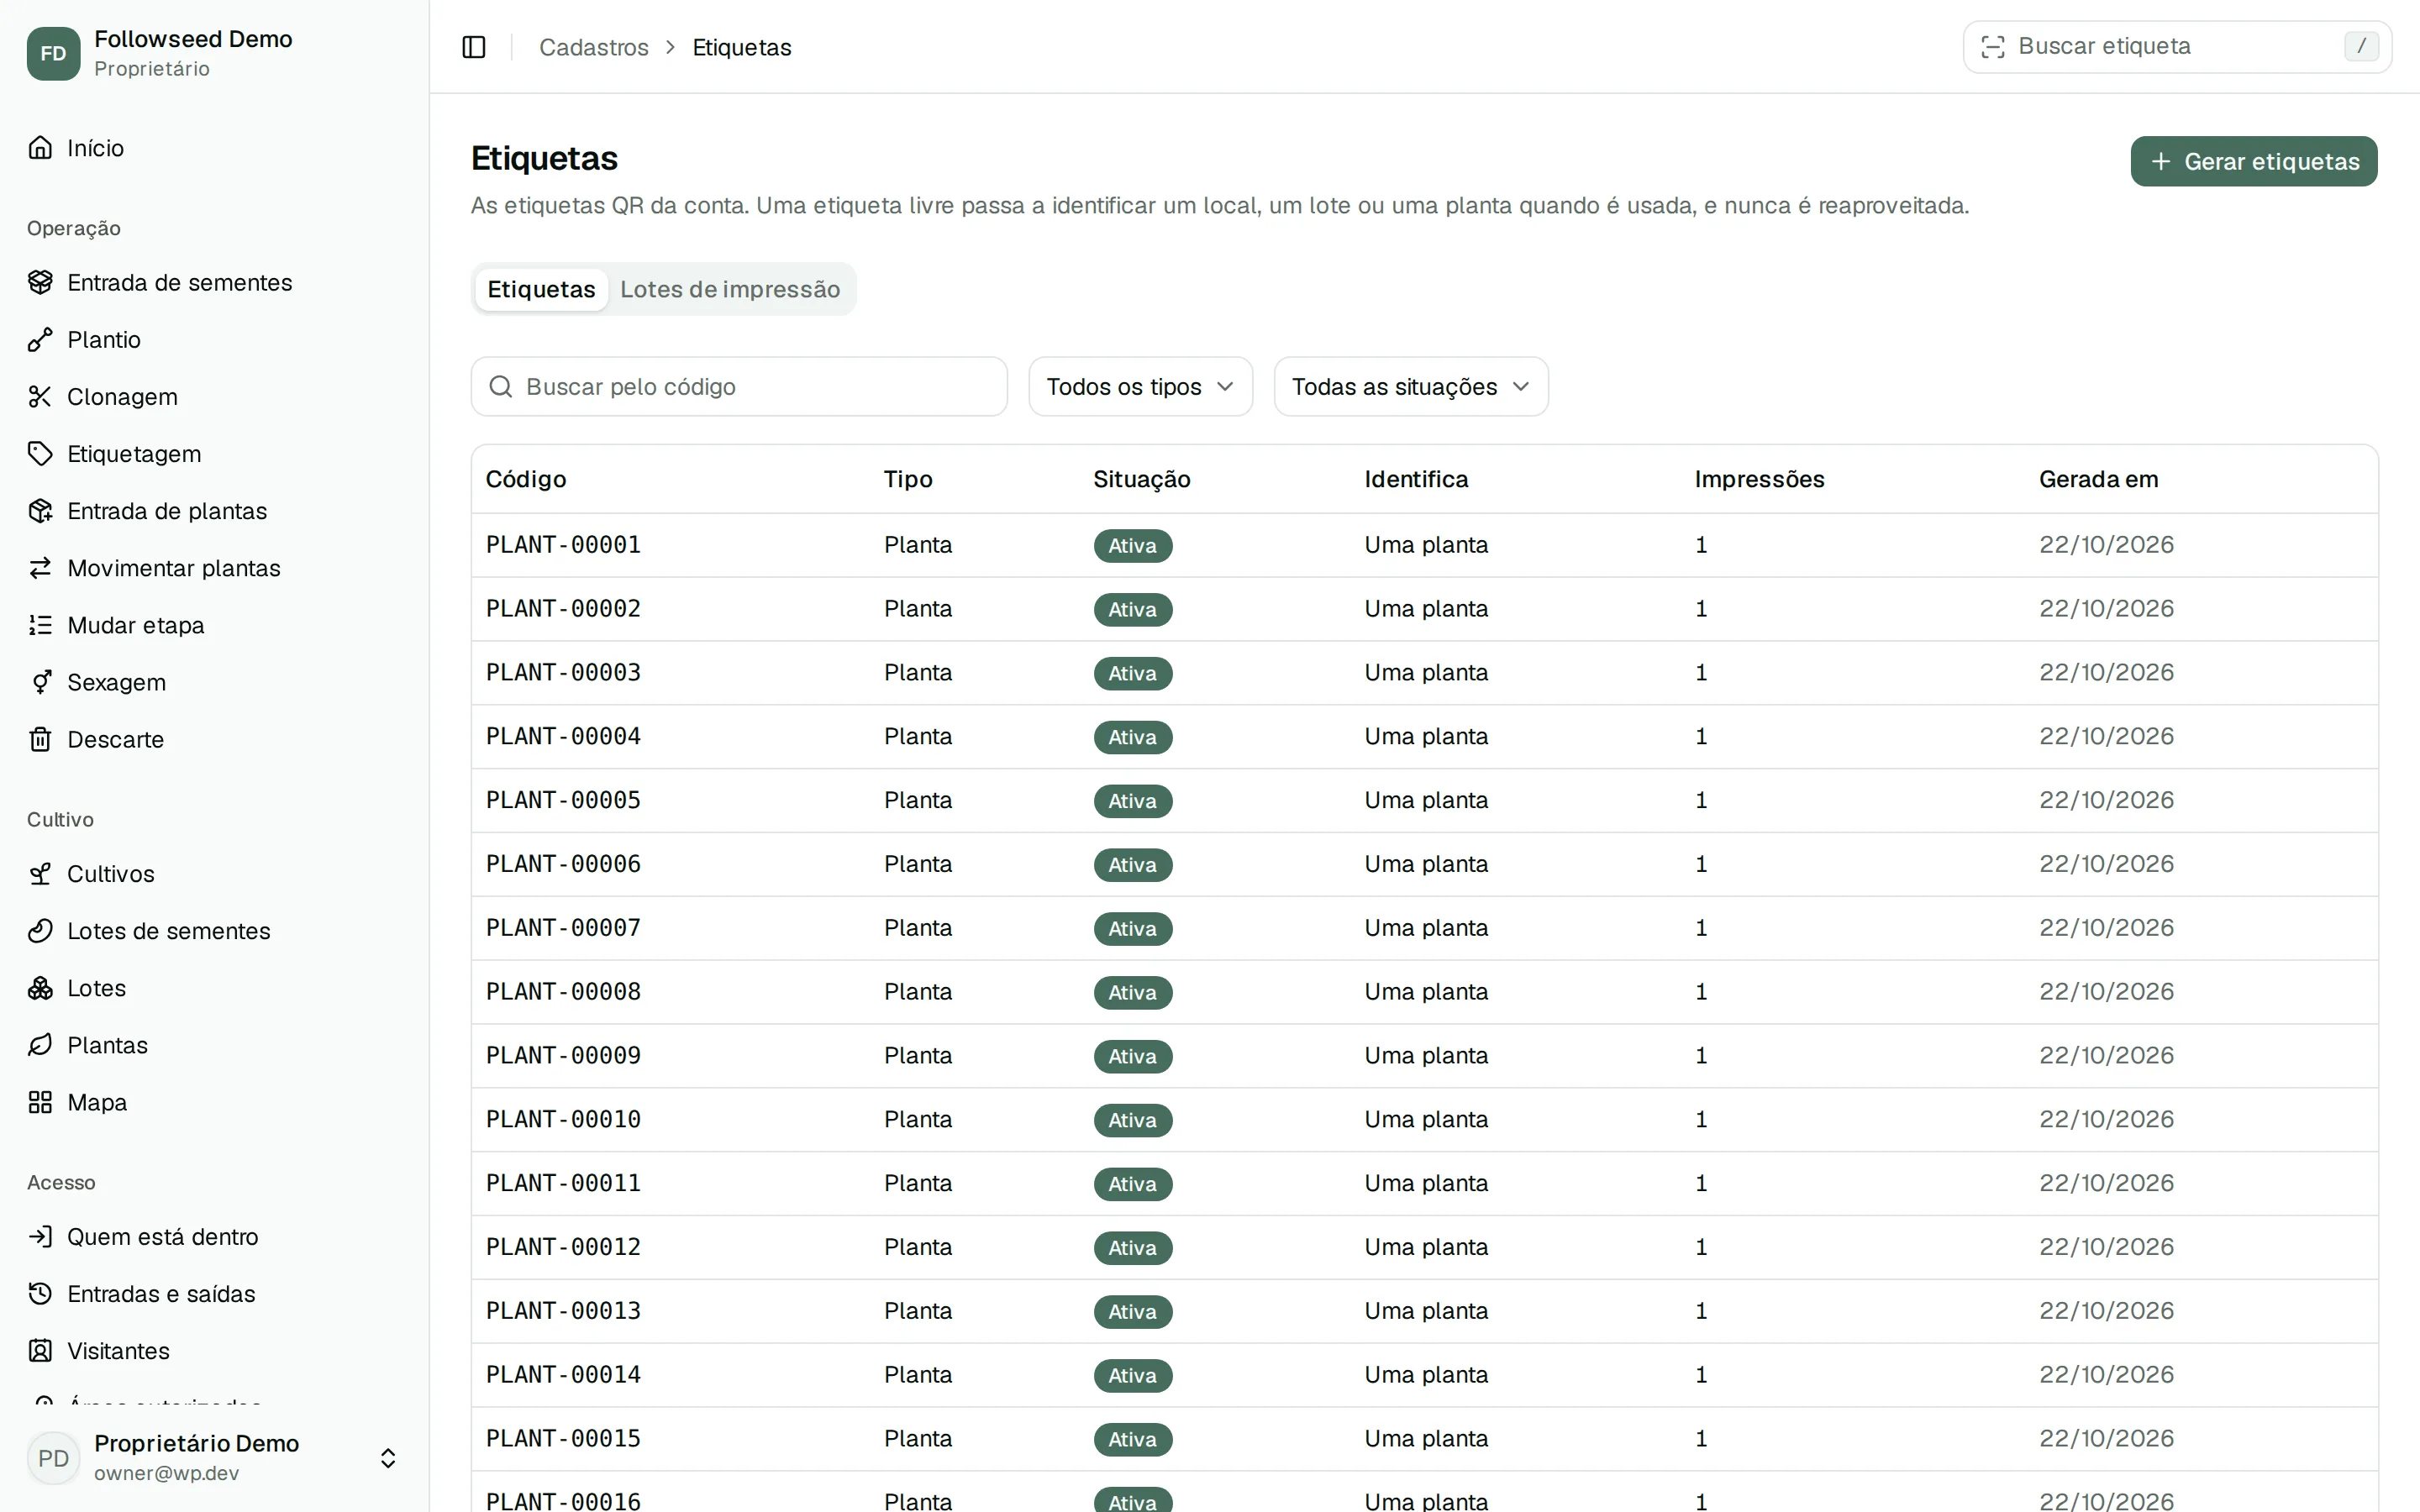This screenshot has width=2420, height=1512.
Task: Click the QR scan icon in search
Action: [x=1993, y=47]
